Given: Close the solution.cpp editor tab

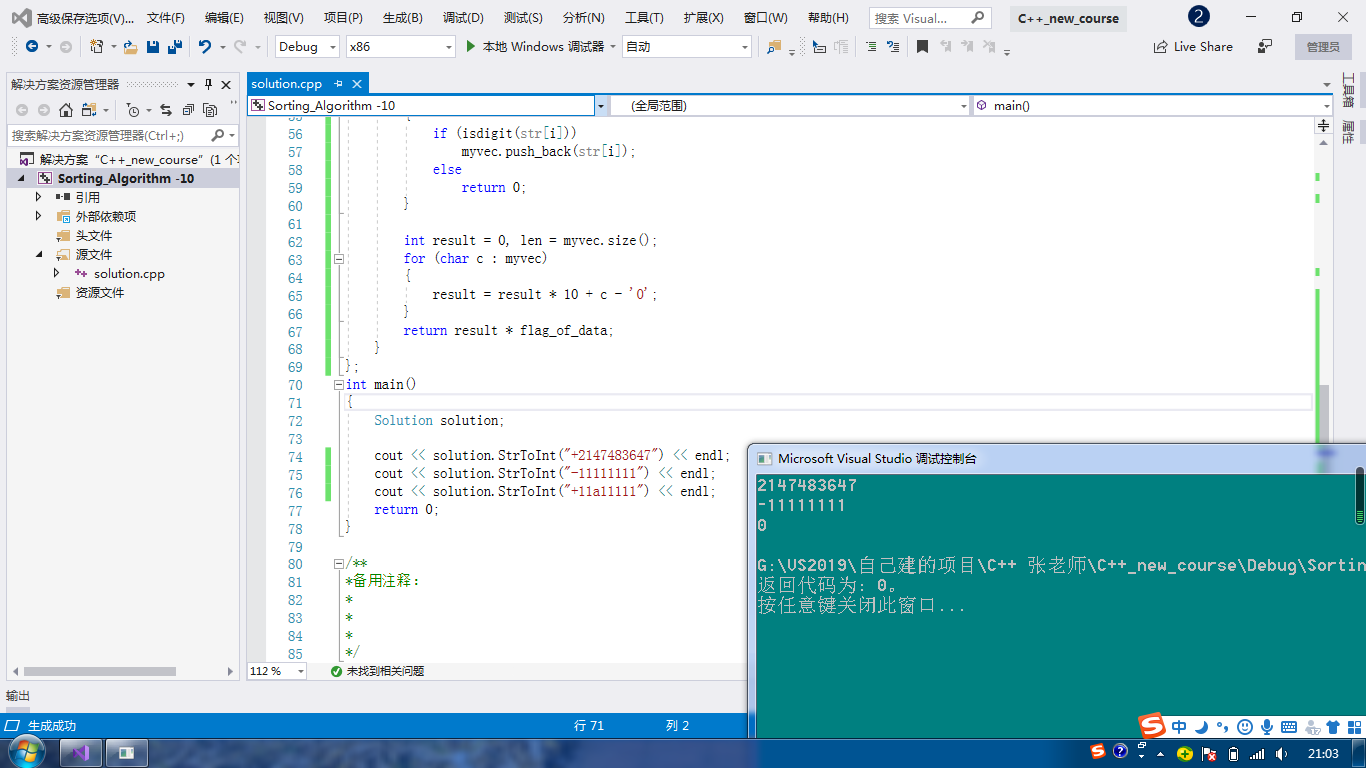Looking at the screenshot, I should coord(357,84).
